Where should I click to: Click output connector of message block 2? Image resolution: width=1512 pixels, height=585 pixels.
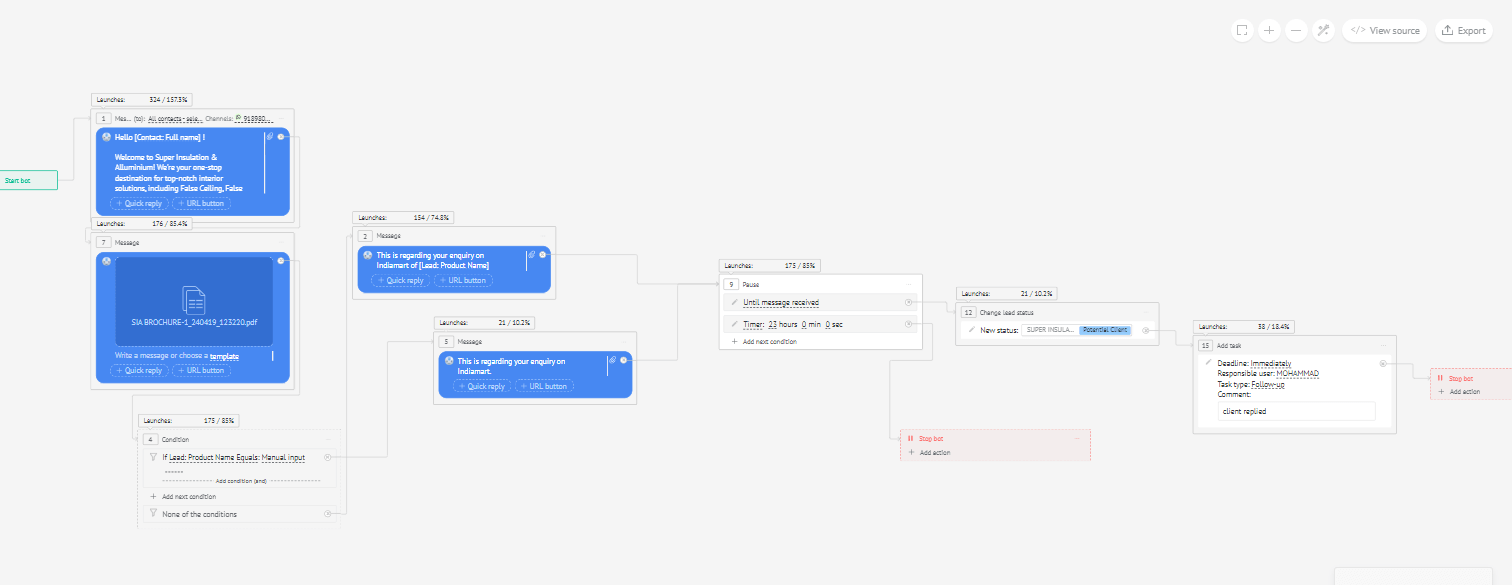(x=543, y=255)
